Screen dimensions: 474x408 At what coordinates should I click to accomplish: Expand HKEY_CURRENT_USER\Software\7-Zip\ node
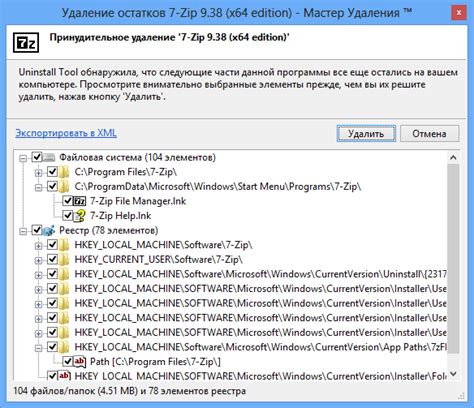coord(39,260)
